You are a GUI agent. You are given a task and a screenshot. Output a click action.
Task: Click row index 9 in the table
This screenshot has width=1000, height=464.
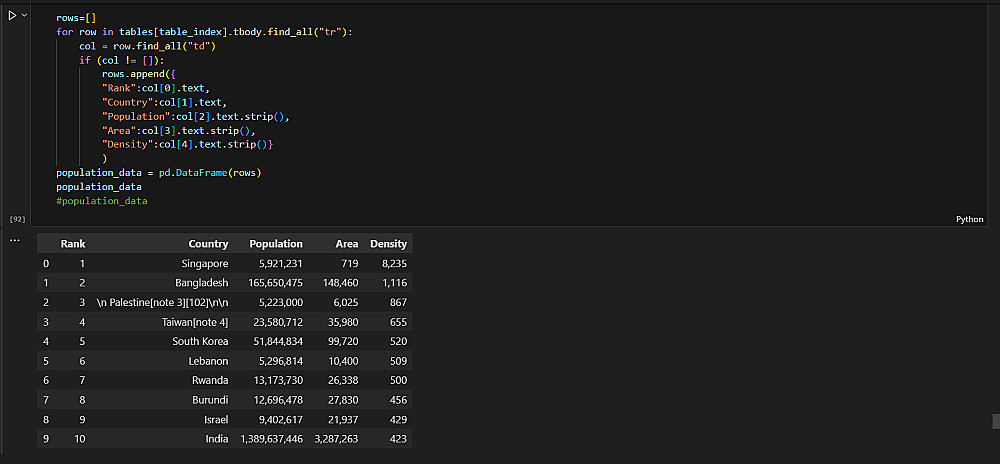46,439
